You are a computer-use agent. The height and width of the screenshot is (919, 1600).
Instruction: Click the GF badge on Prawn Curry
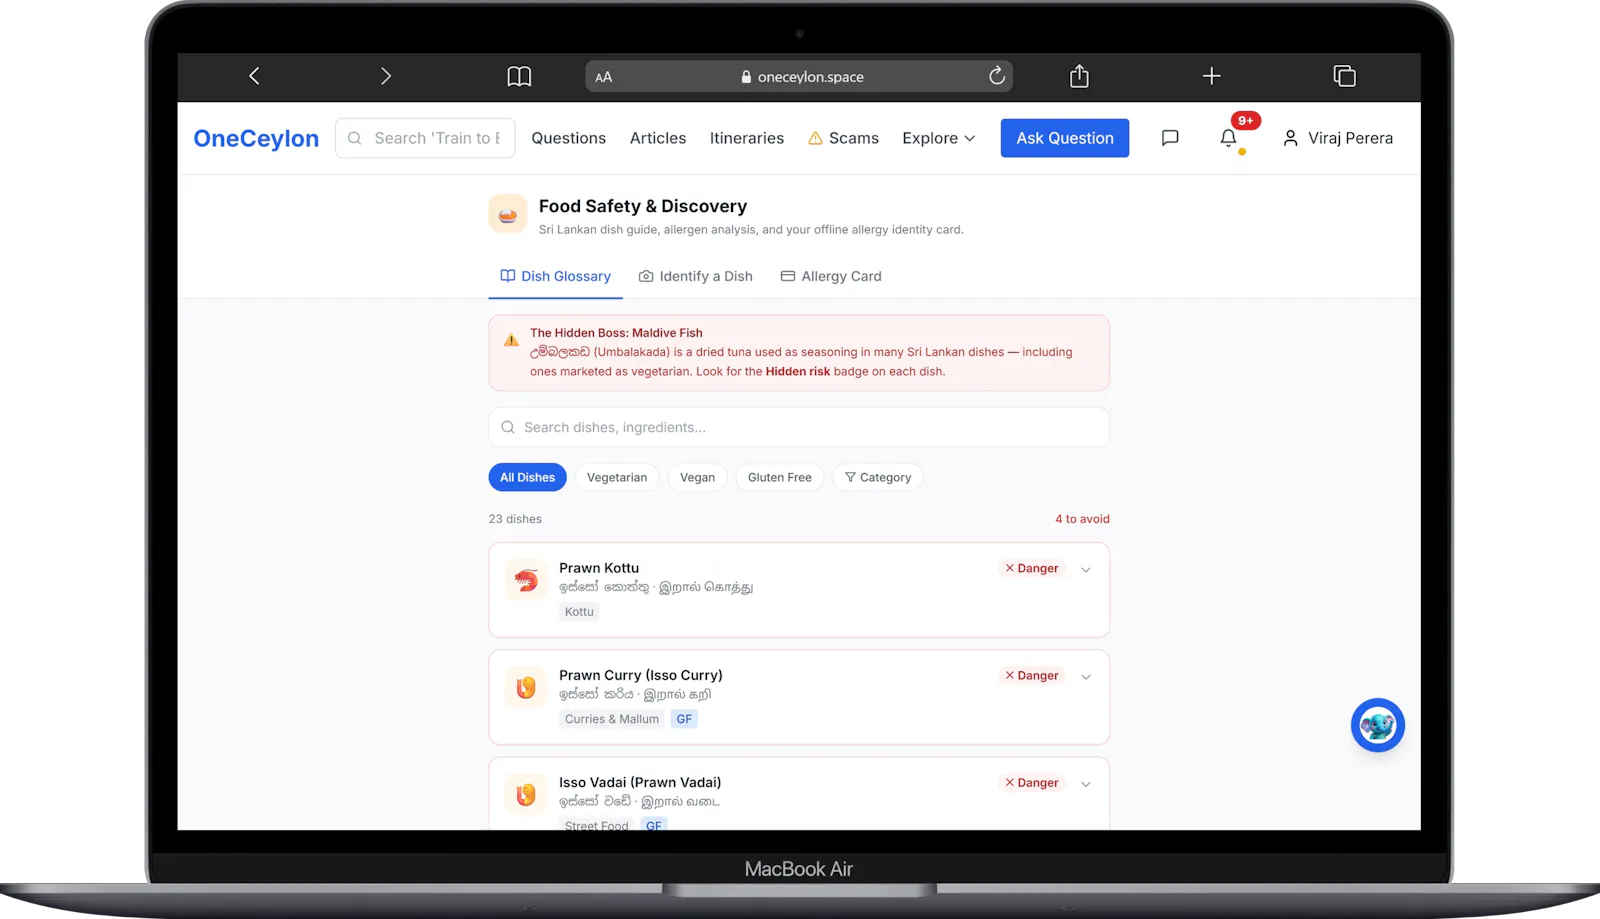coord(684,719)
